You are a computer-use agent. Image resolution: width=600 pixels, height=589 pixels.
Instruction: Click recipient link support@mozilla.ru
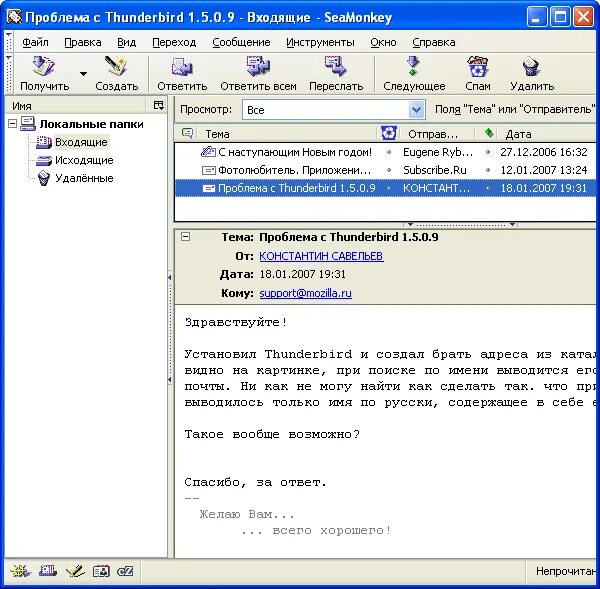tap(305, 293)
